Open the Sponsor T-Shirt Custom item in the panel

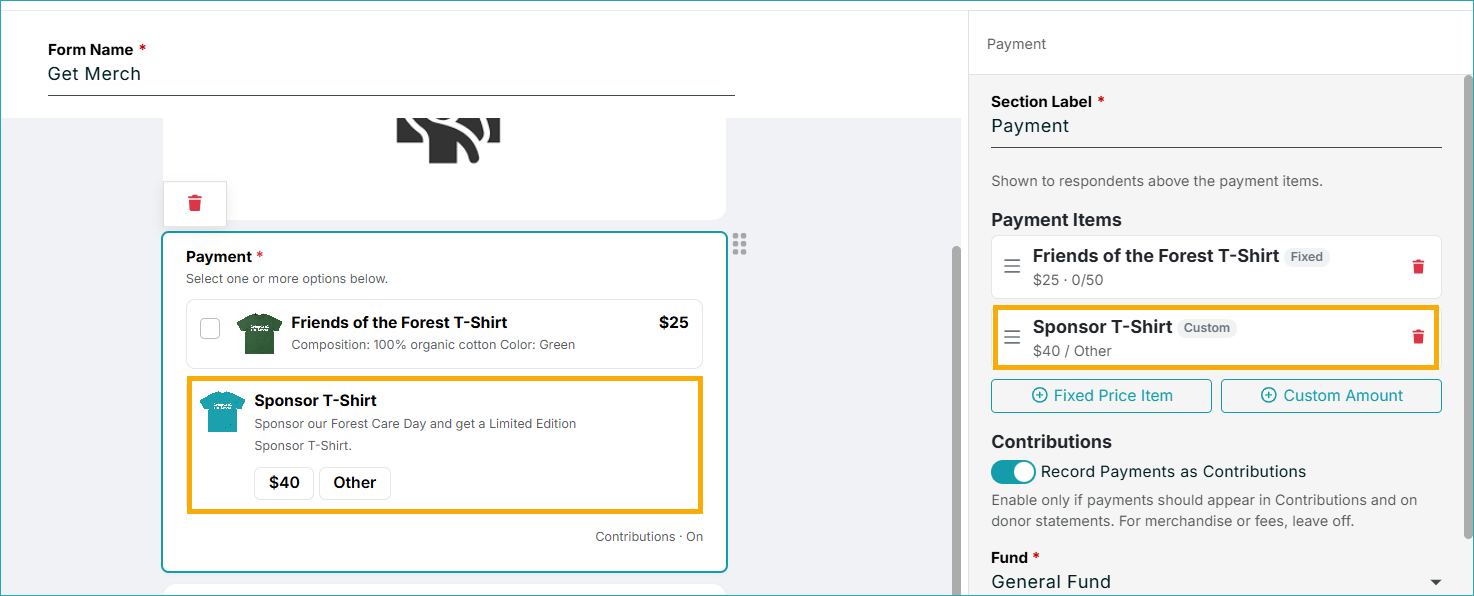click(x=1216, y=338)
